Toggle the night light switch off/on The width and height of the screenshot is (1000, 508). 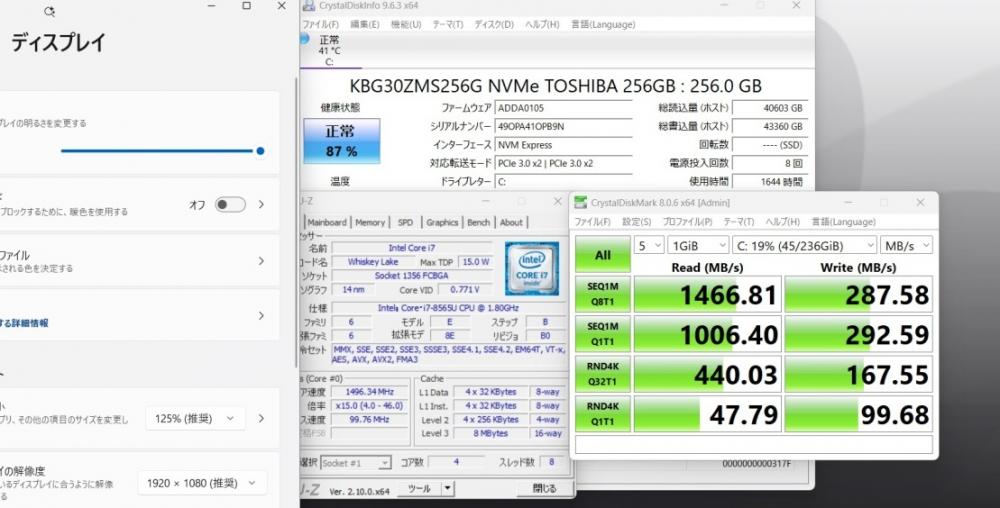tap(230, 205)
